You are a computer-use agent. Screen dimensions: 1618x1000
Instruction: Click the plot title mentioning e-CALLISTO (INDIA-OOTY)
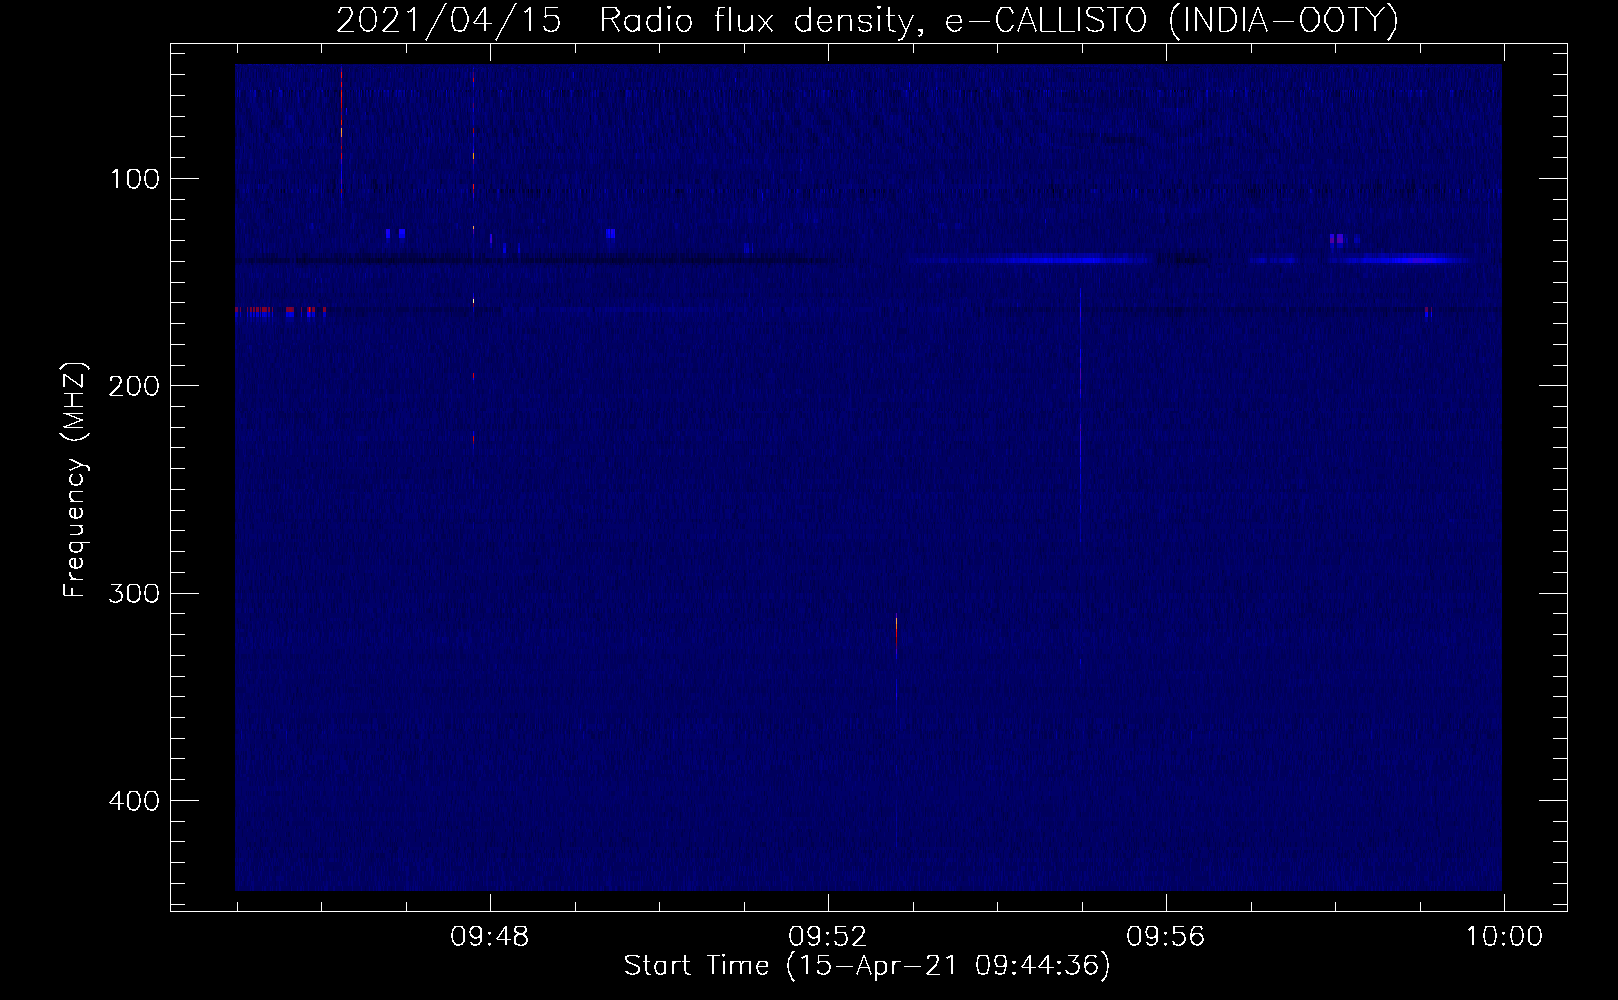[866, 20]
